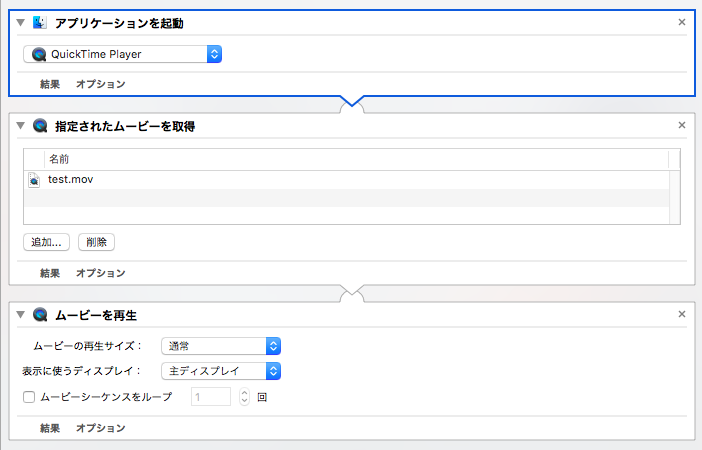Click QuickTime icon in 指定されたムービーを取得 header
This screenshot has width=702, height=450.
40,125
